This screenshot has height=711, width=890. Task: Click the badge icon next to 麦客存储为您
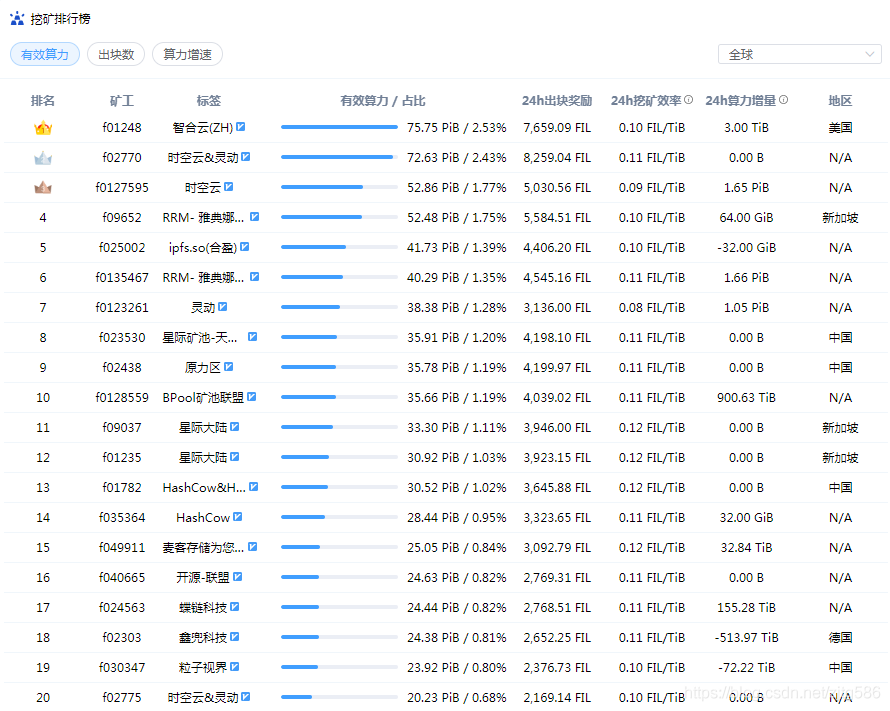point(253,546)
